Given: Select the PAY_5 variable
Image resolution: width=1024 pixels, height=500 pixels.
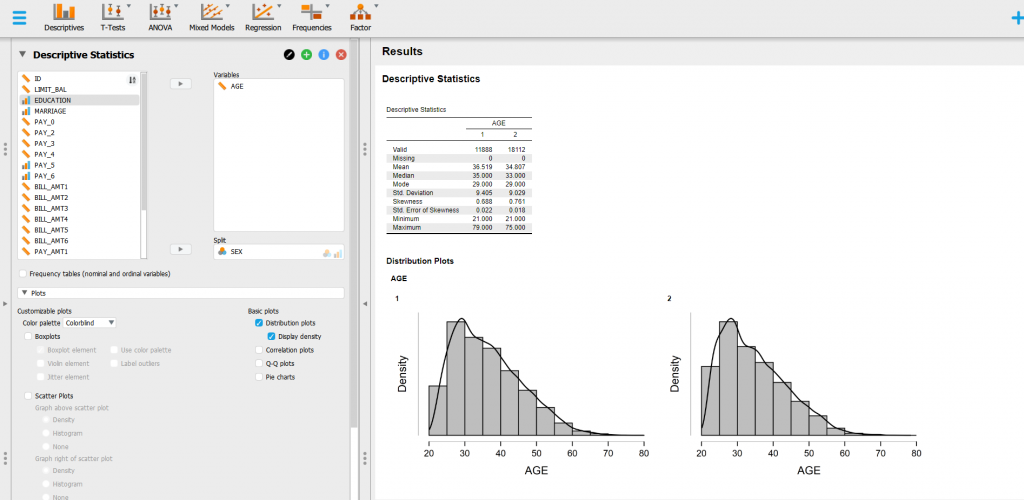Looking at the screenshot, I should (79, 165).
